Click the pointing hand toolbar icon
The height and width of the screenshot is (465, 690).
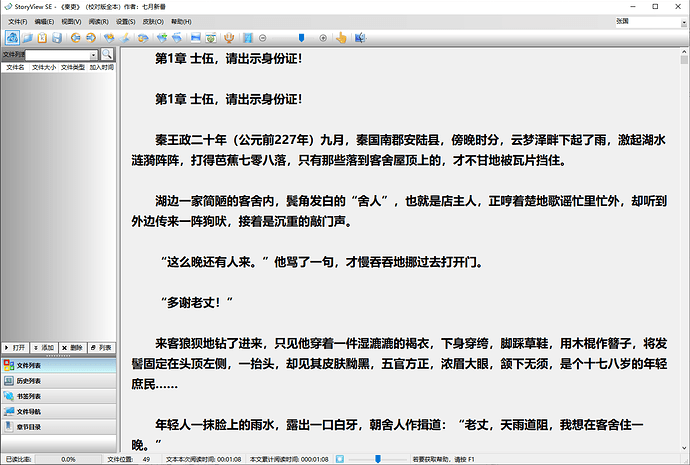341,38
